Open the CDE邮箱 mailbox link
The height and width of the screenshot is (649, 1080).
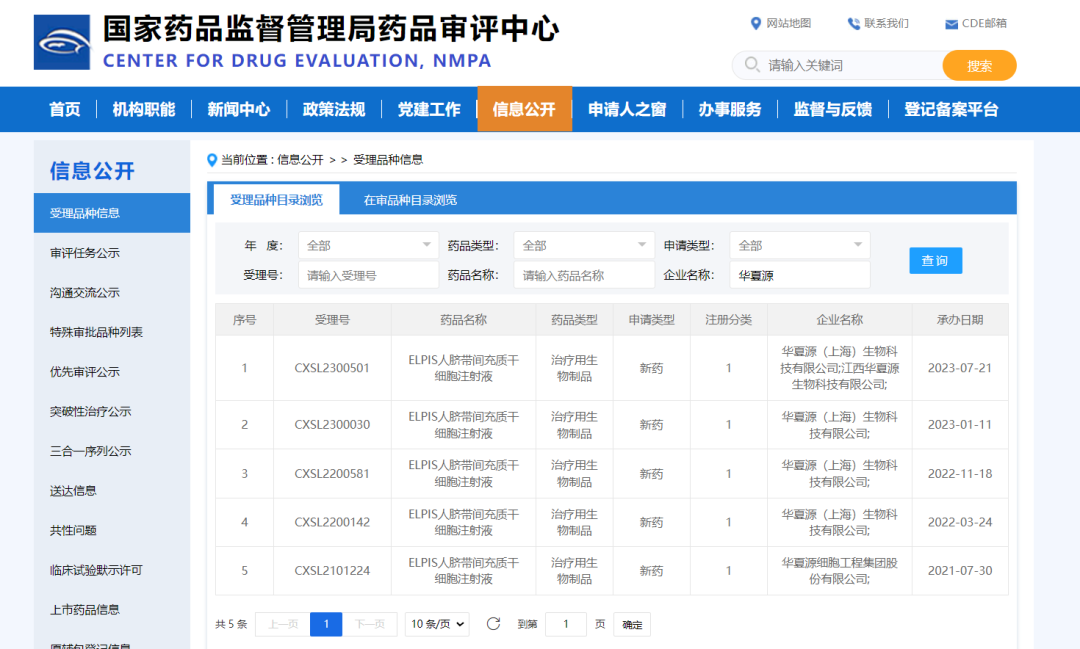[984, 23]
